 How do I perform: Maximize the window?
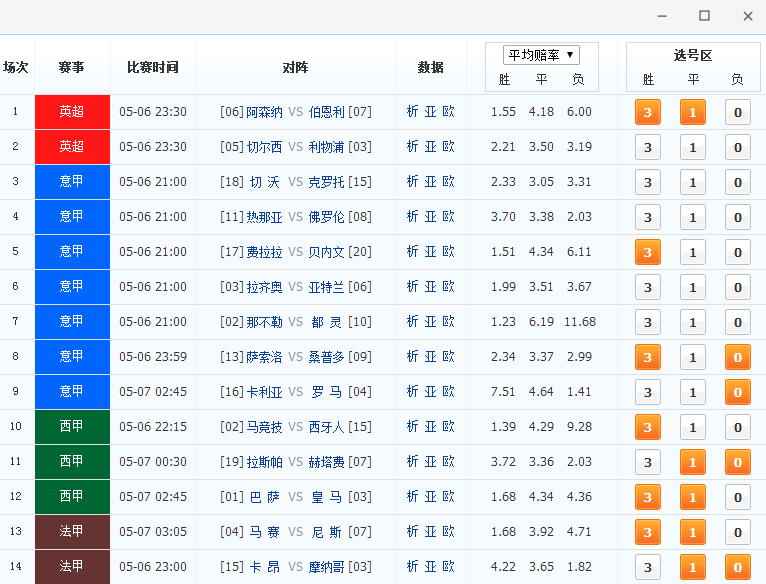704,16
